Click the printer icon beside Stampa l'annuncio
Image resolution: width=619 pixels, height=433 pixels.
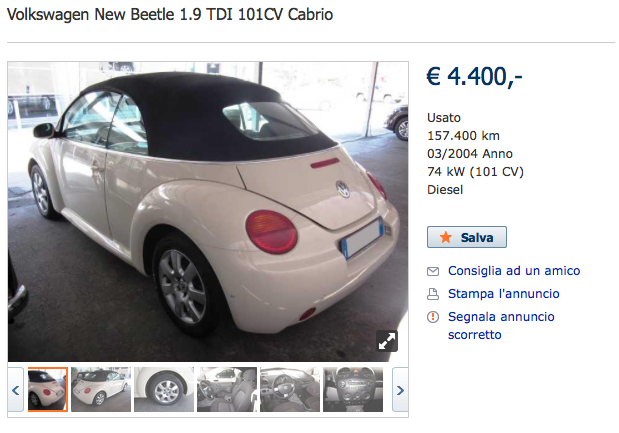click(433, 294)
